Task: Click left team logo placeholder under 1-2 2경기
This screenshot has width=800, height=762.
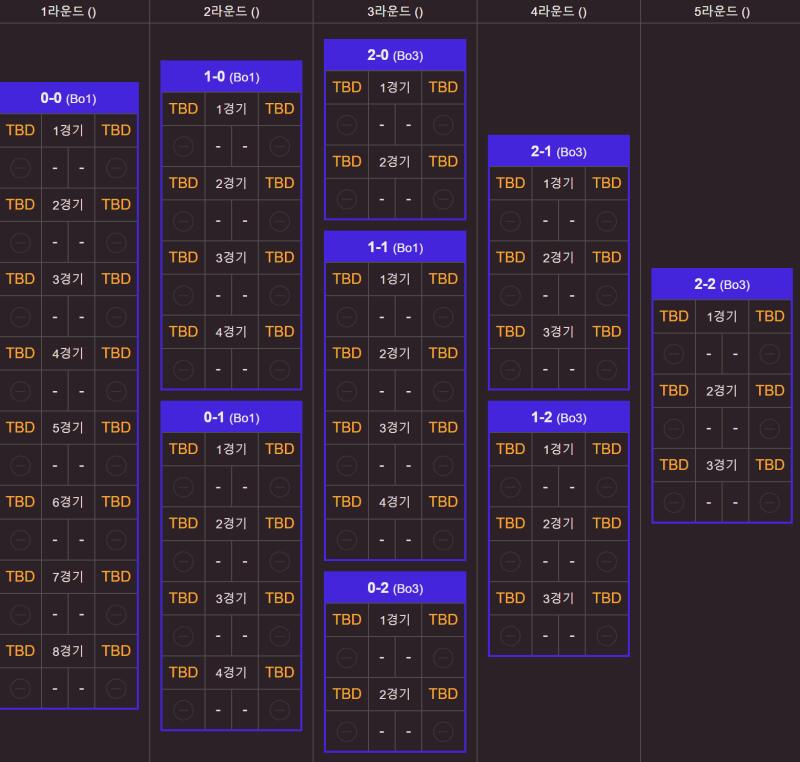Action: (x=510, y=562)
